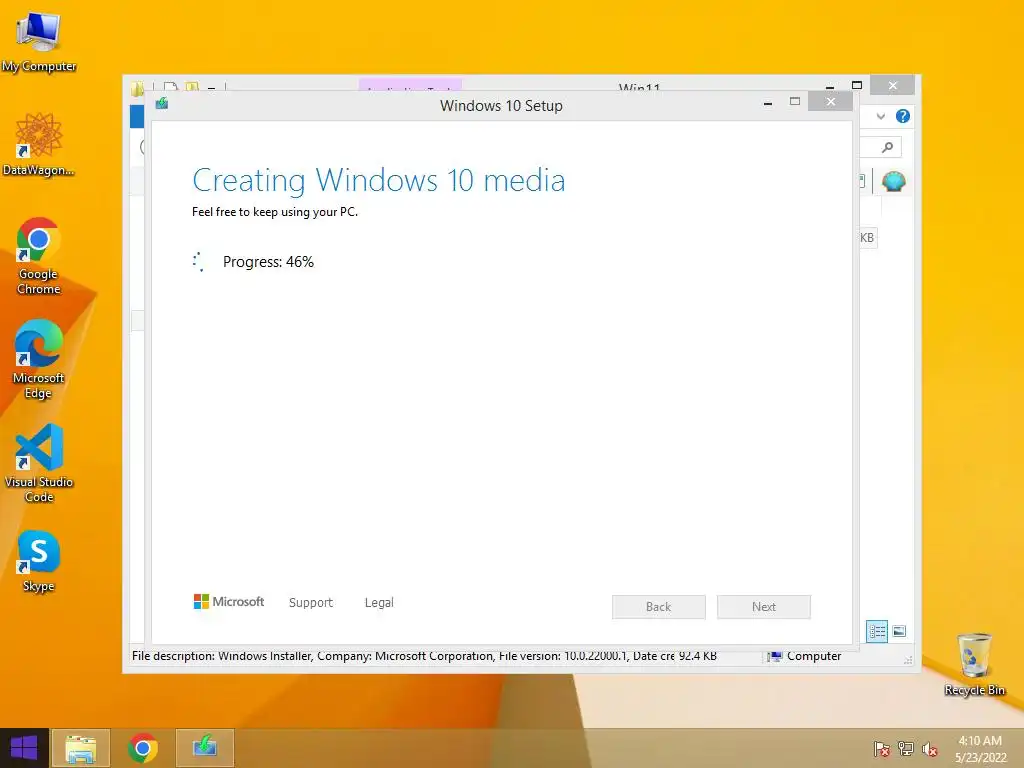
Task: Click the Explorer search magnifier icon
Action: click(887, 148)
